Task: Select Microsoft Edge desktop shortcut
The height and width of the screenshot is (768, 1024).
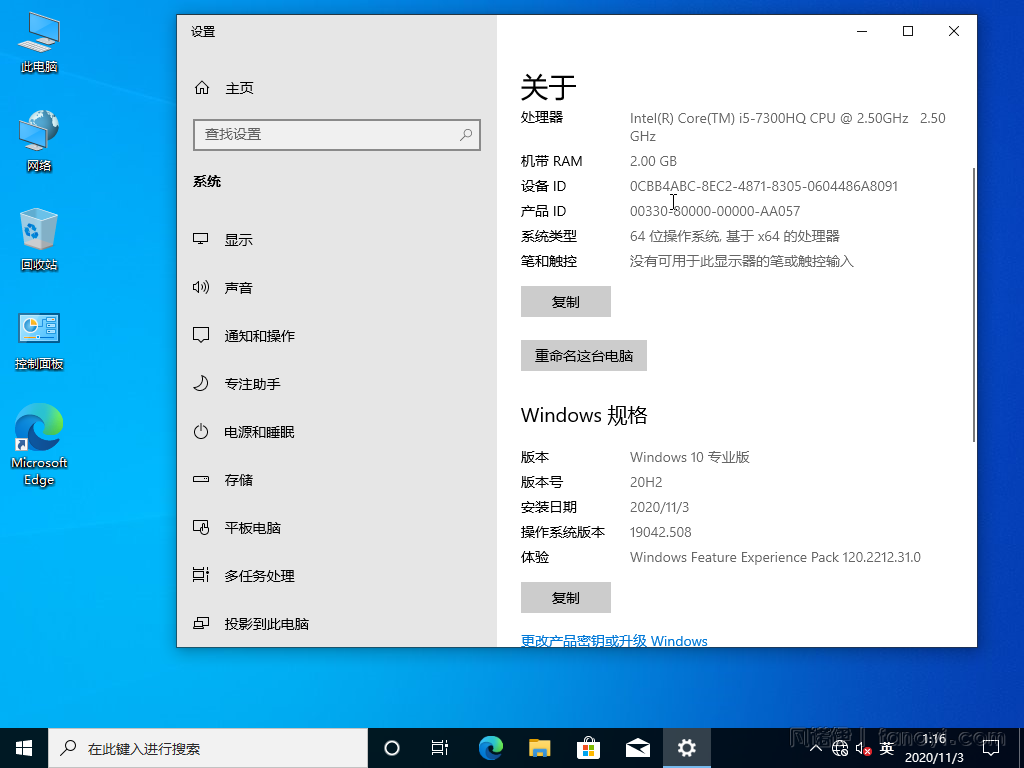Action: pos(39,445)
